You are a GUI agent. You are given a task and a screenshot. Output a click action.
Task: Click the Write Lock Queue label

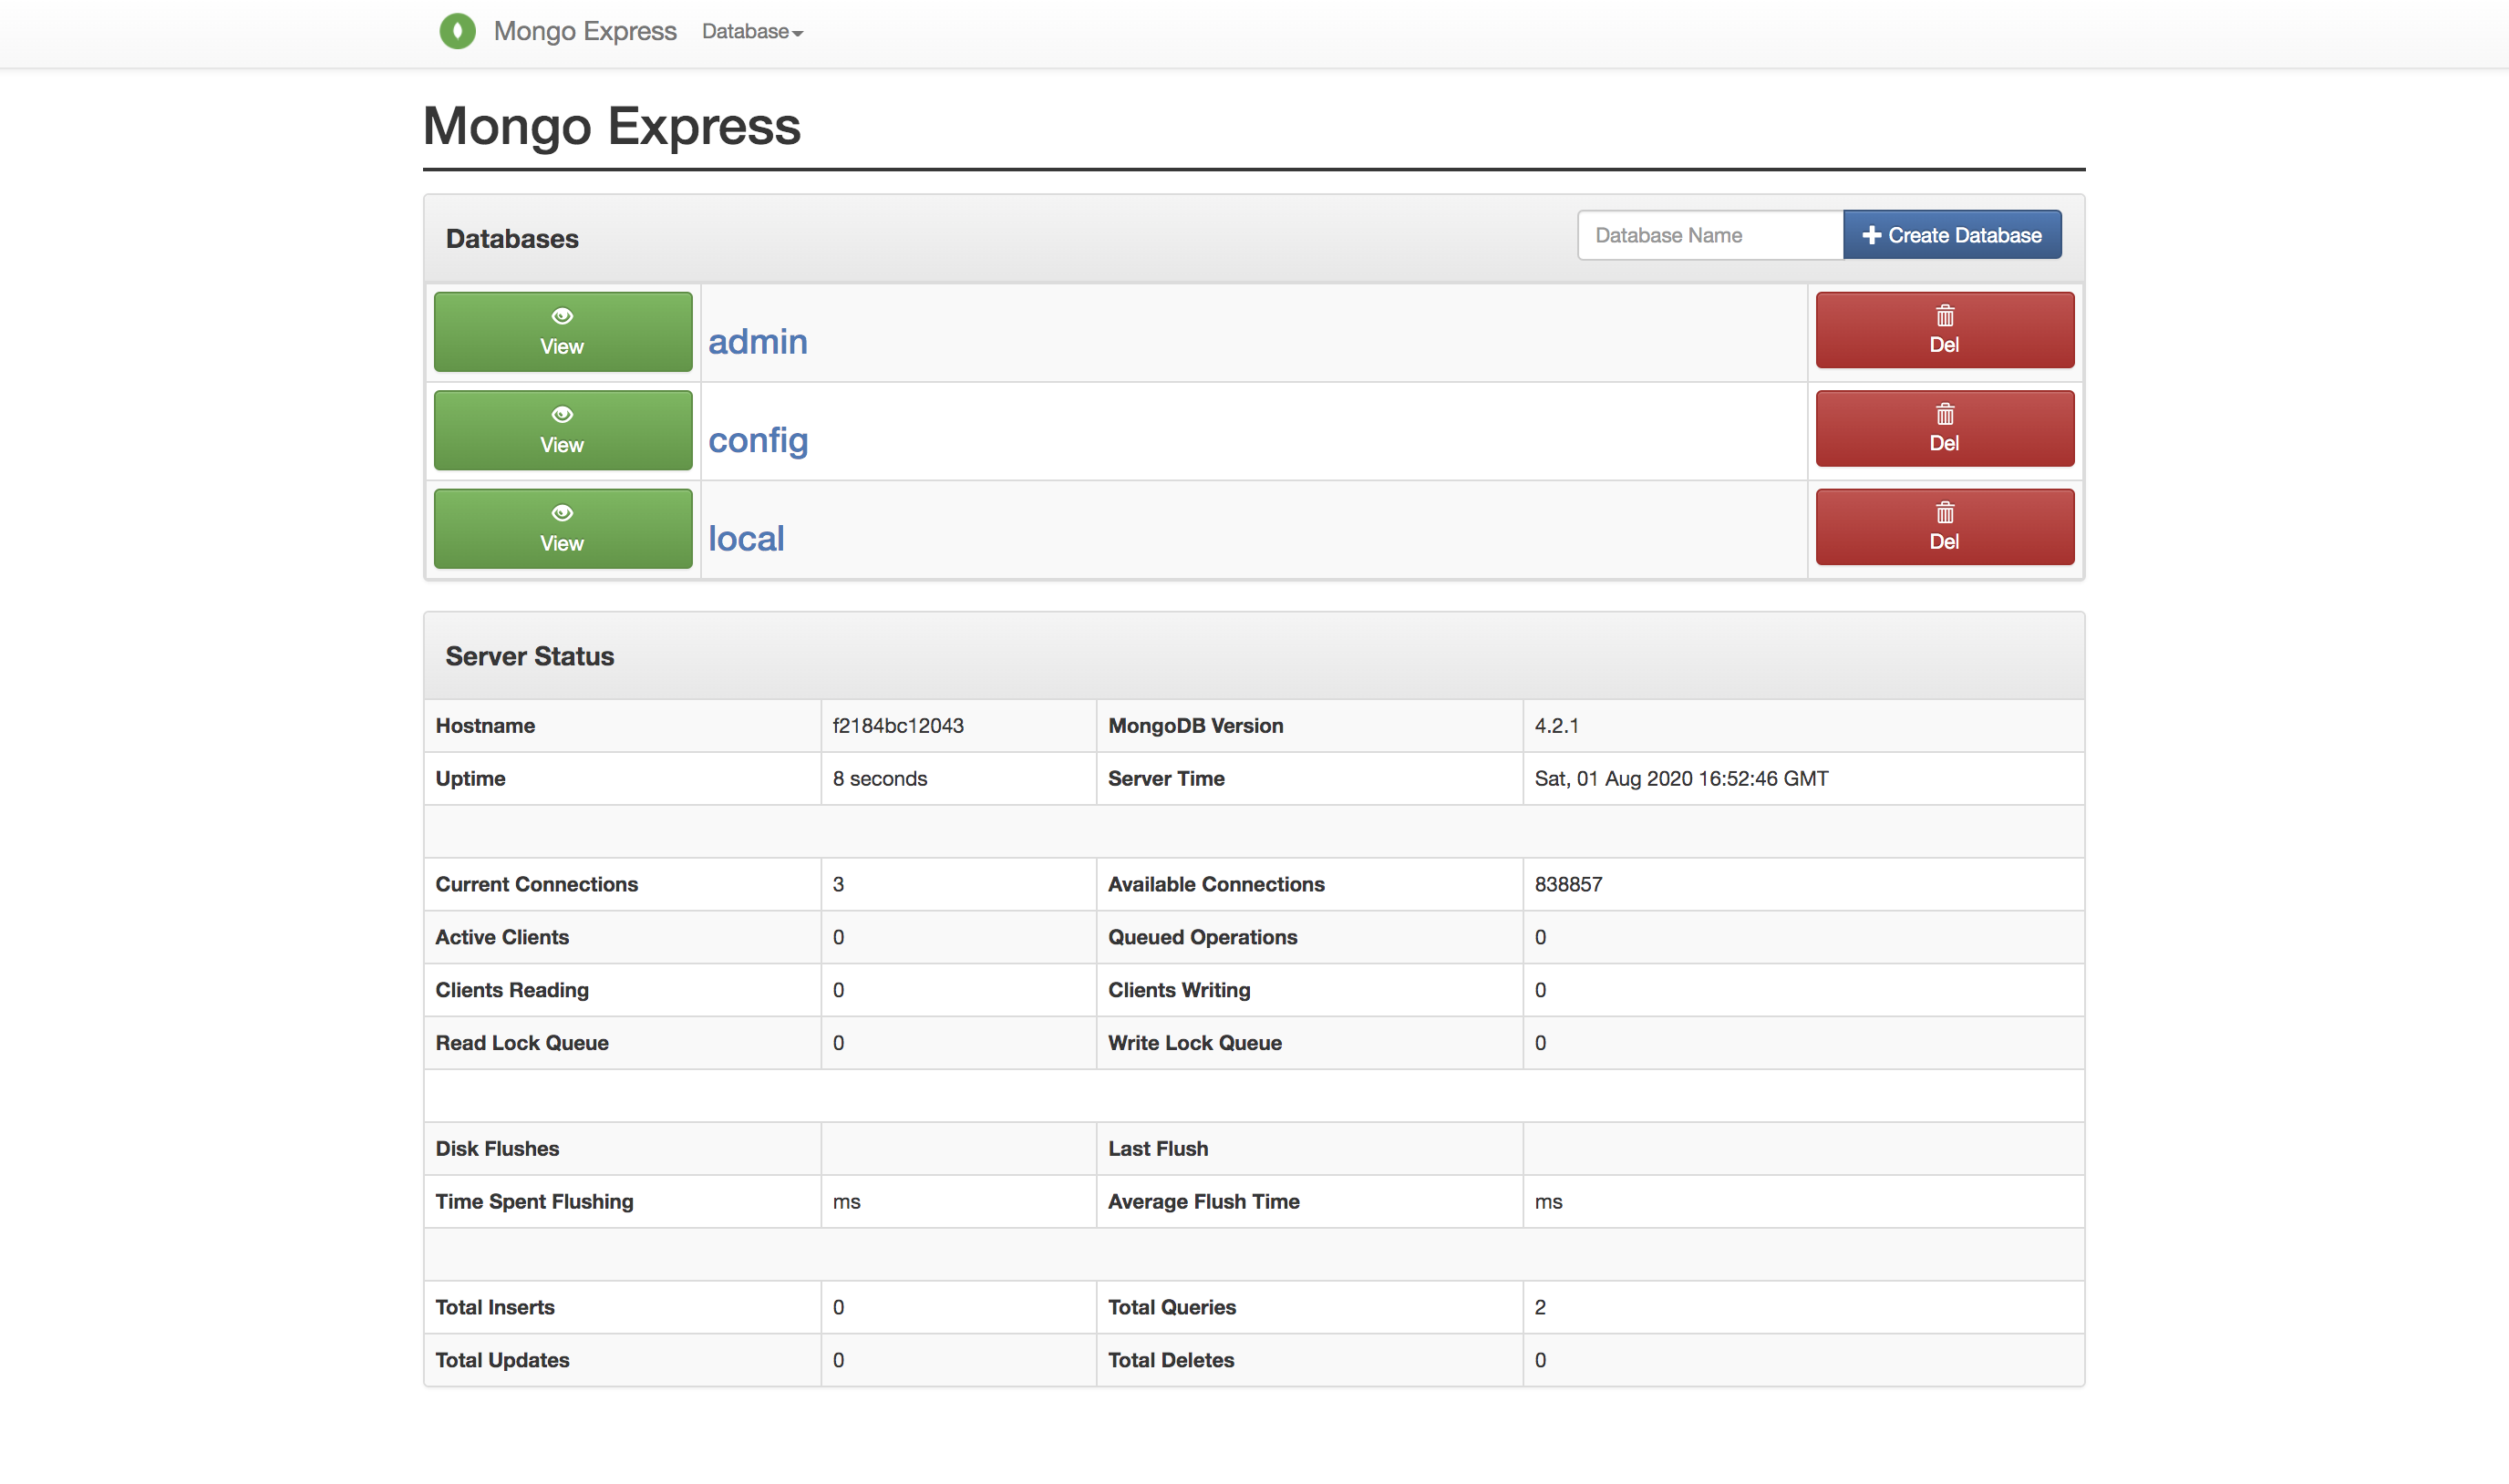[x=1194, y=1044]
